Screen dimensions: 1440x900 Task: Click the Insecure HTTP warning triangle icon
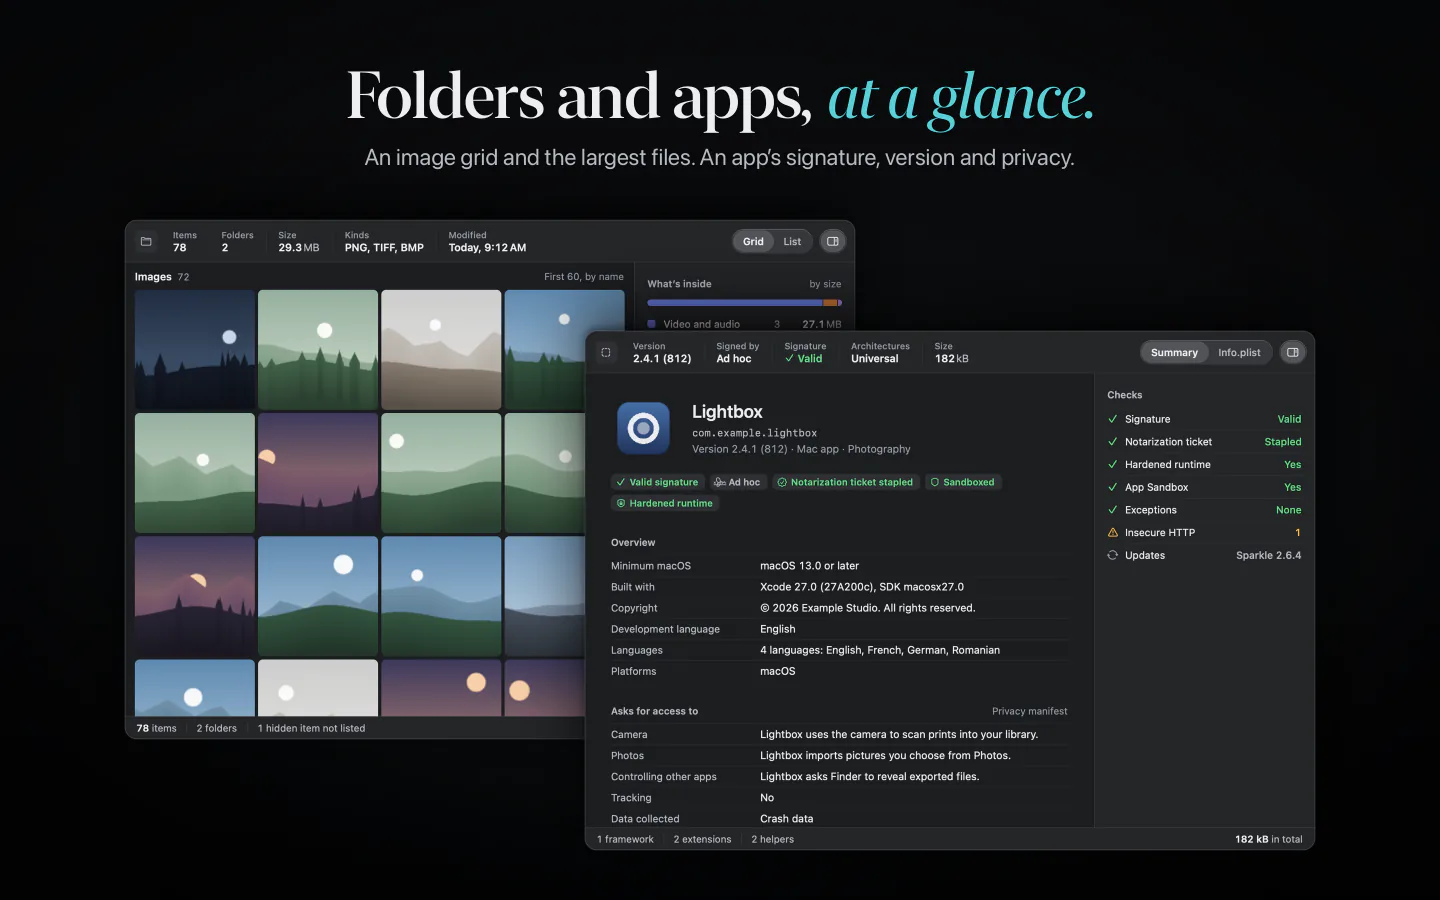point(1113,533)
